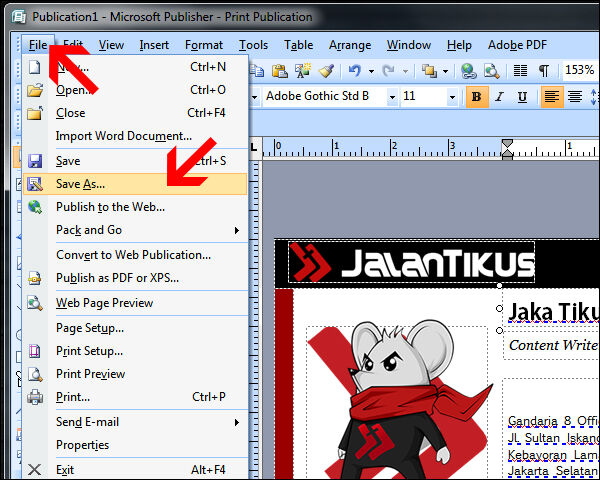
Task: Choose Save As... from File menu
Action: pyautogui.click(x=135, y=184)
